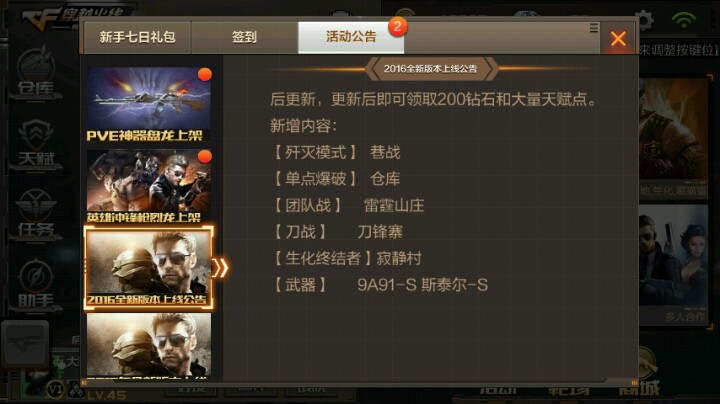Open the three-line menu icon in dialog header
The height and width of the screenshot is (404, 720).
pyautogui.click(x=594, y=28)
